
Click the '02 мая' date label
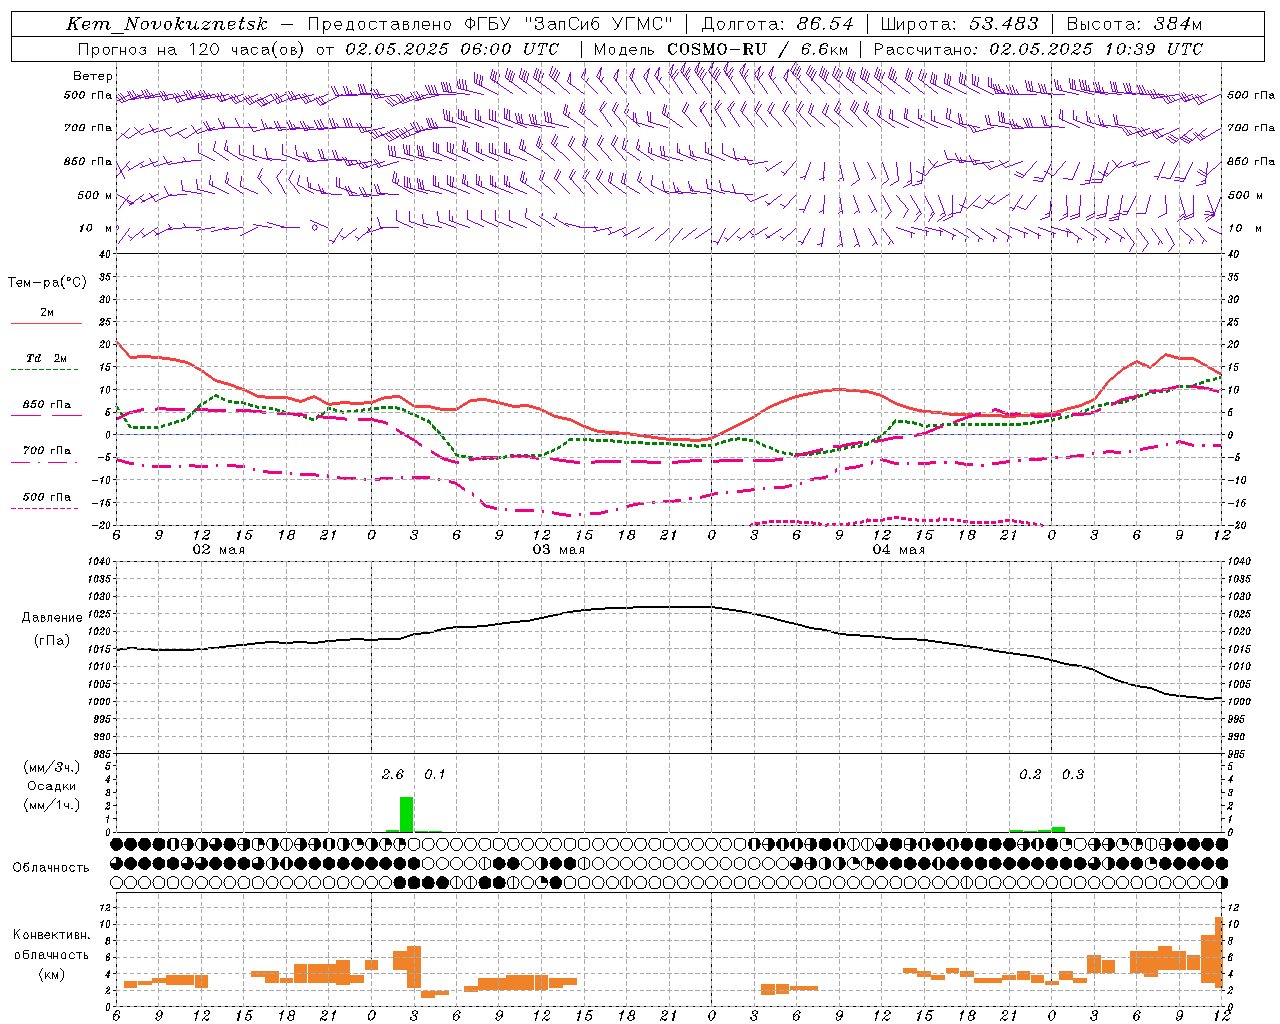click(x=218, y=550)
